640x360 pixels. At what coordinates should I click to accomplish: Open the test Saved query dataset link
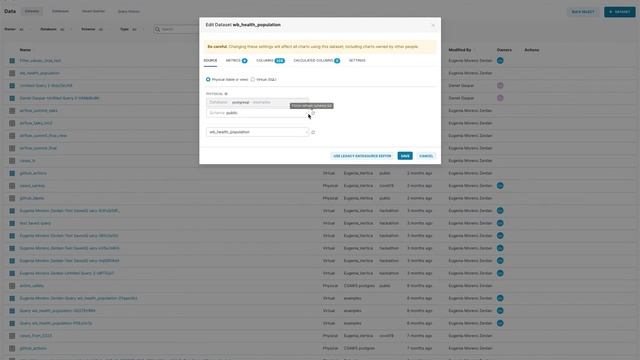(x=35, y=223)
